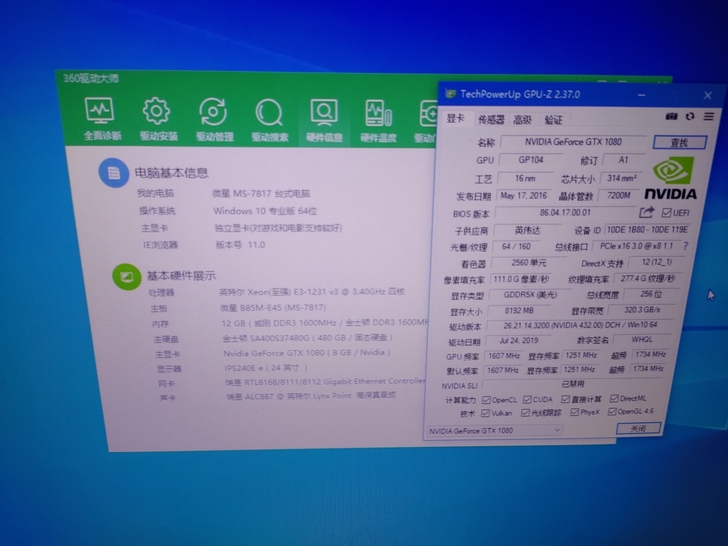Open 硬件温度 thermometer icon
This screenshot has width=728, height=546.
click(378, 121)
